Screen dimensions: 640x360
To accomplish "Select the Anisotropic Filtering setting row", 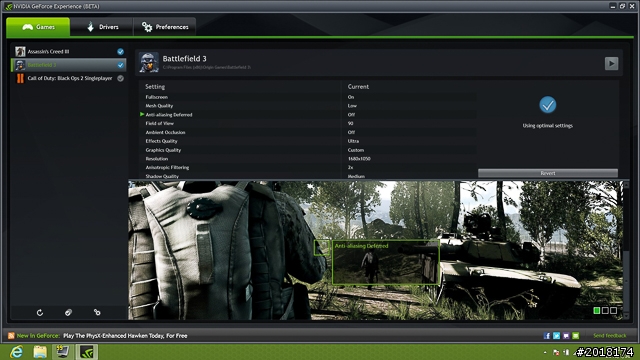I will pos(308,167).
